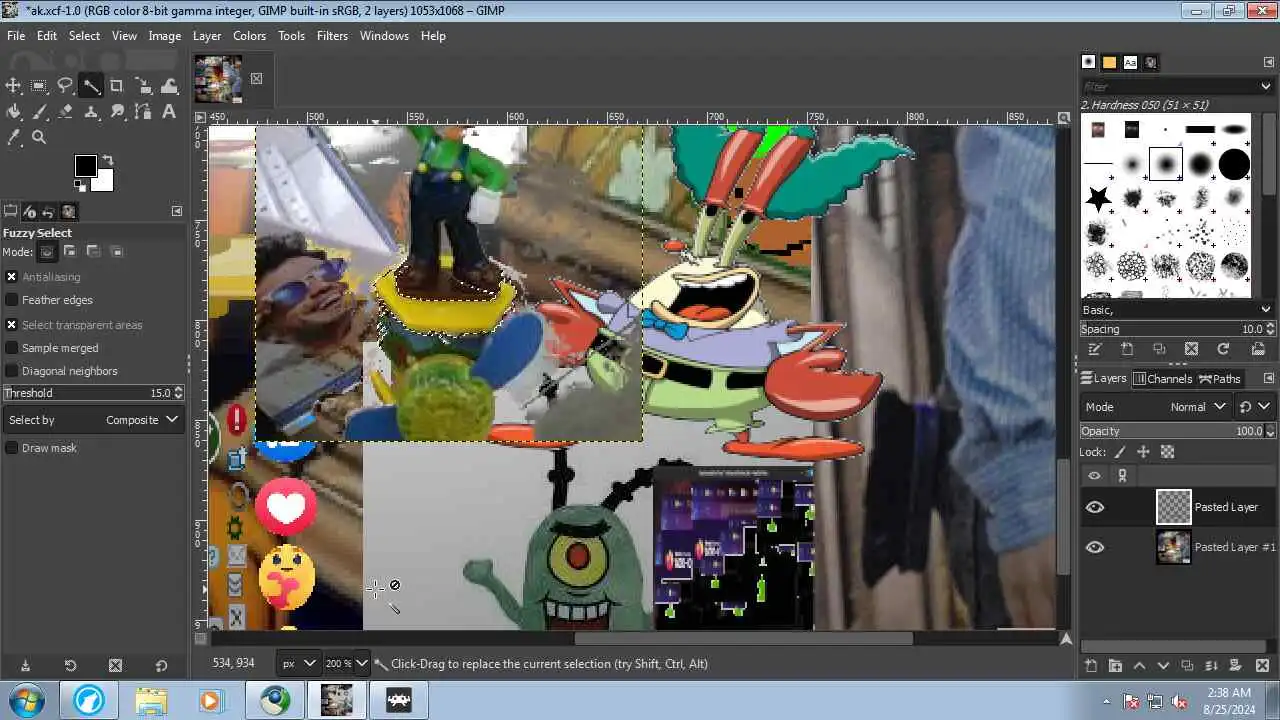Toggle the Antialiasing checkbox

[x=12, y=277]
